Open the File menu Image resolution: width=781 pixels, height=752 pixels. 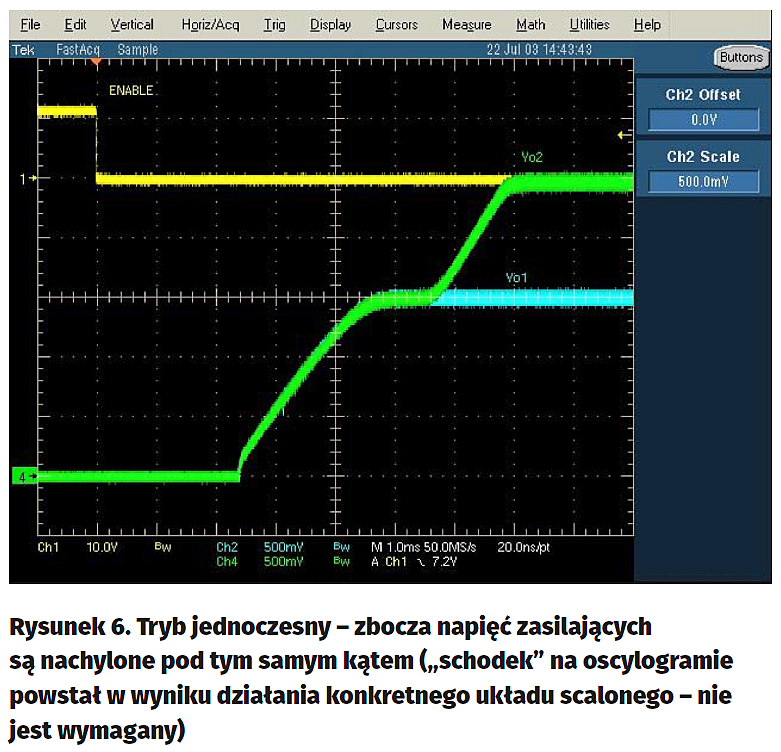coord(31,24)
